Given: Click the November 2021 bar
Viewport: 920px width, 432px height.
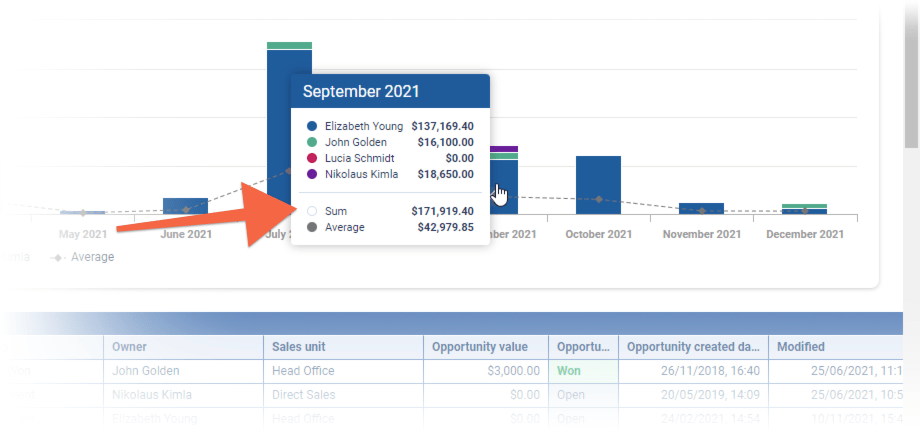Looking at the screenshot, I should pyautogui.click(x=701, y=209).
